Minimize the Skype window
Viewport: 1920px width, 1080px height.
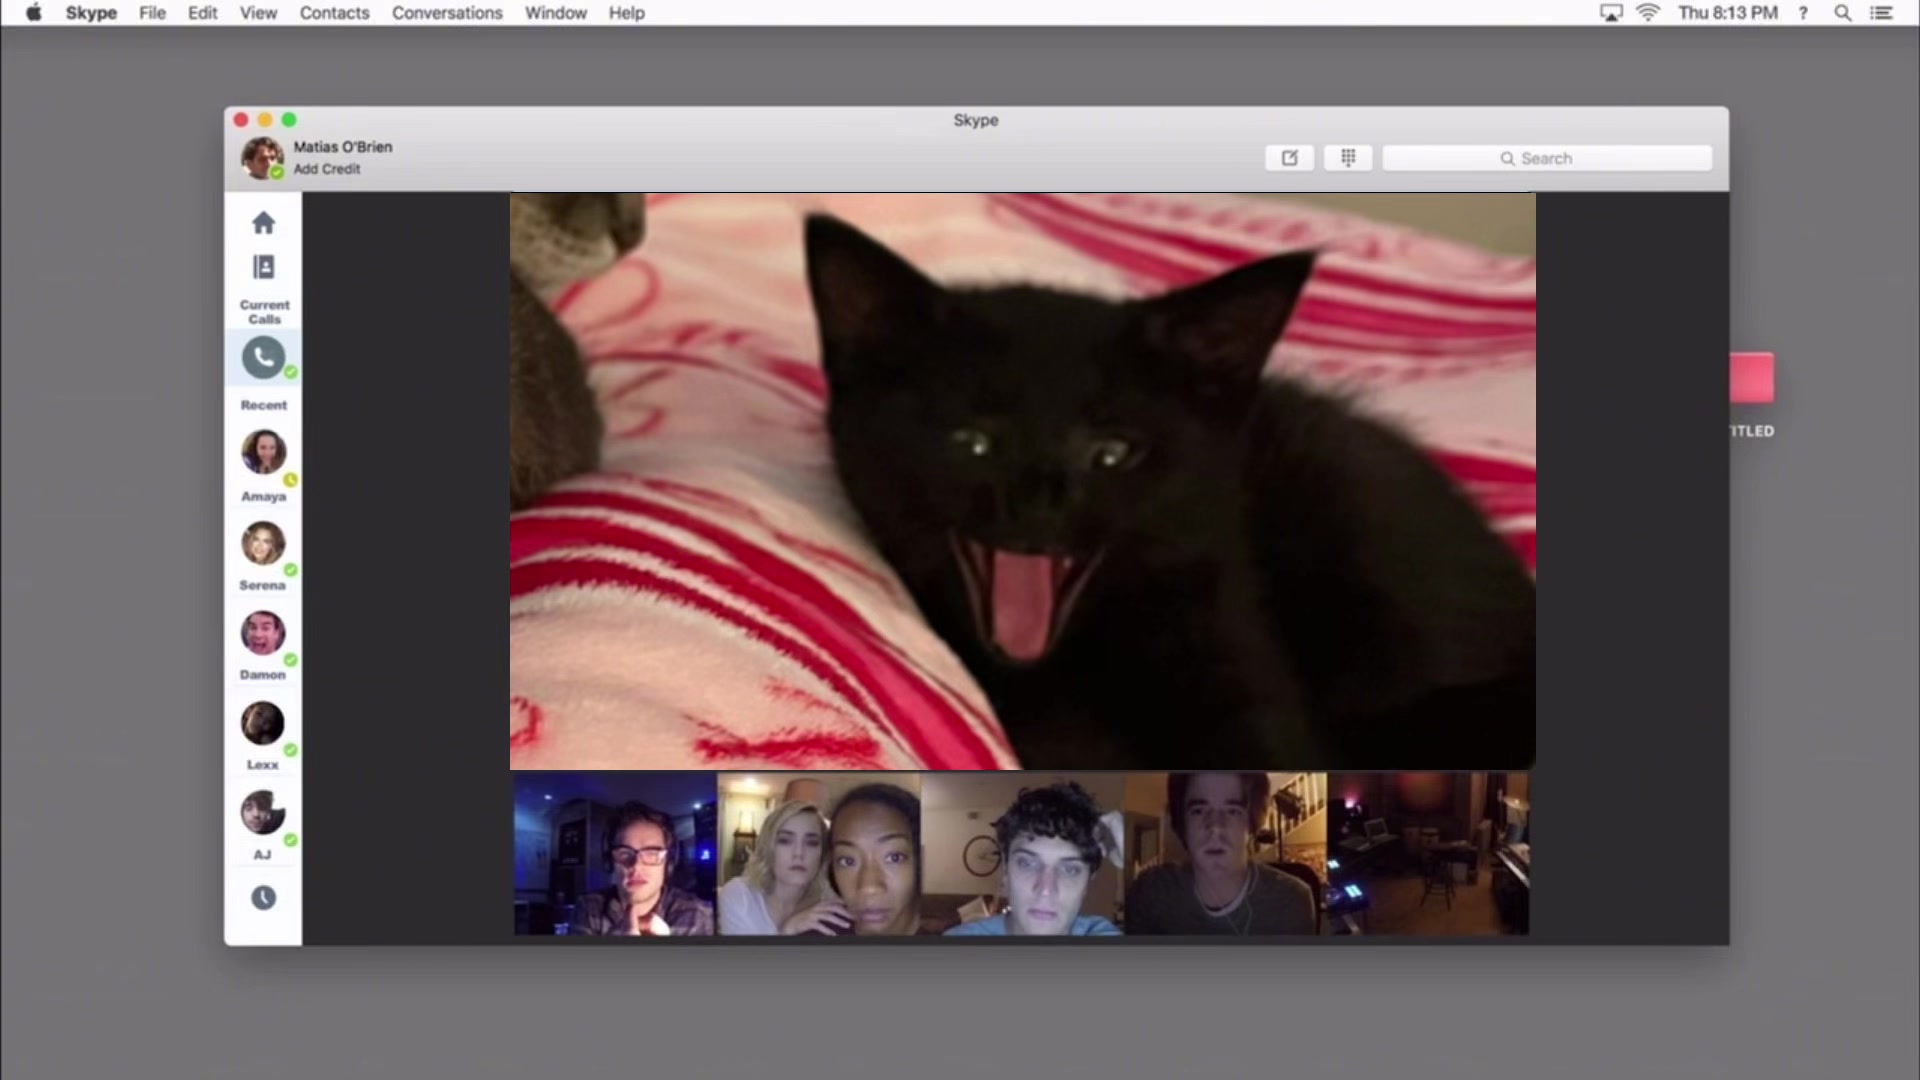265,120
